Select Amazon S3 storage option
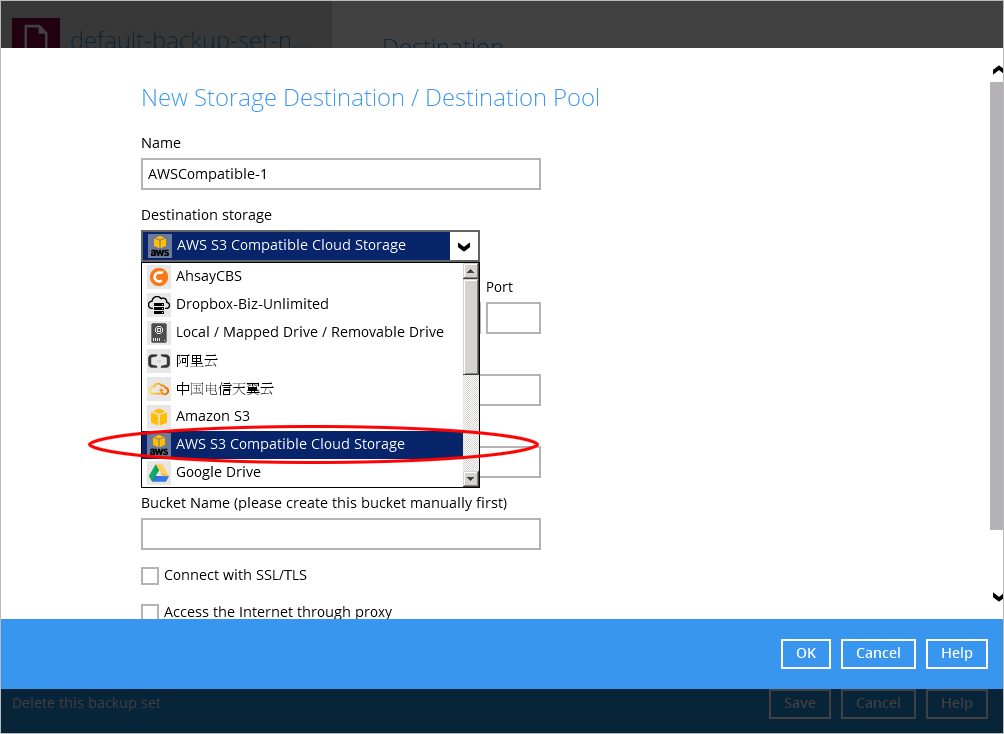1004x734 pixels. (302, 416)
